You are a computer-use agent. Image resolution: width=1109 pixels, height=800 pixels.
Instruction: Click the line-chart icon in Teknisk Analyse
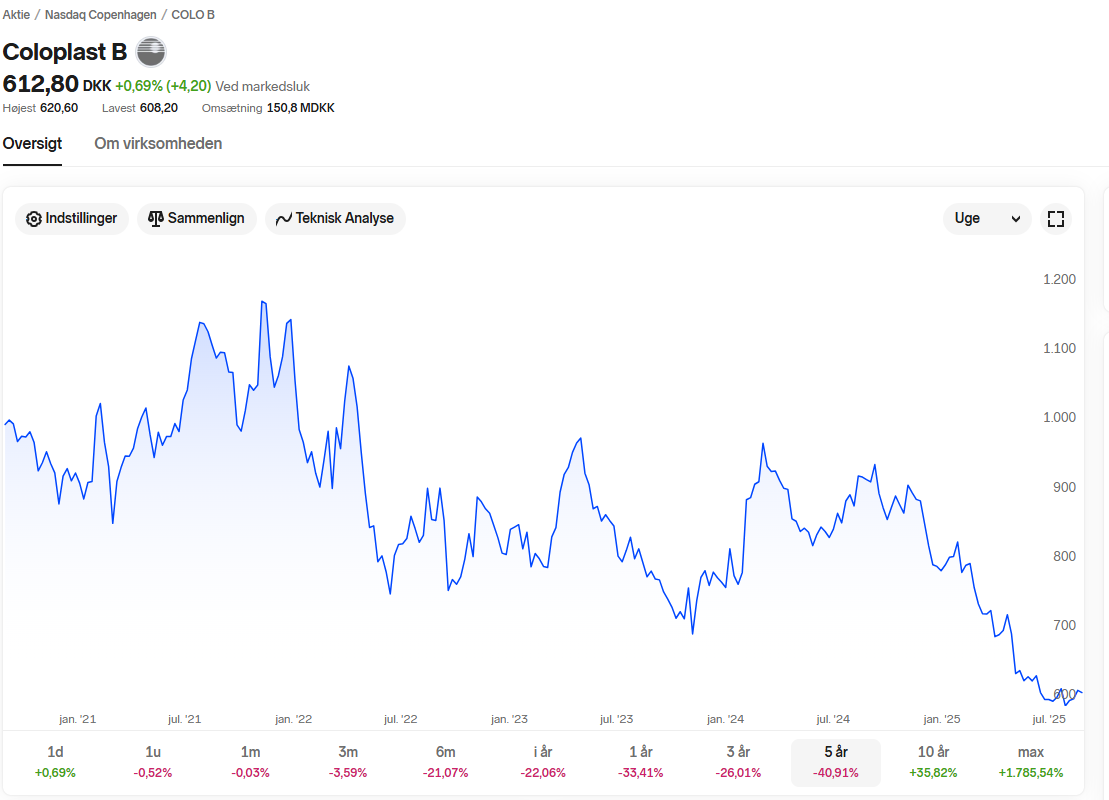(284, 219)
